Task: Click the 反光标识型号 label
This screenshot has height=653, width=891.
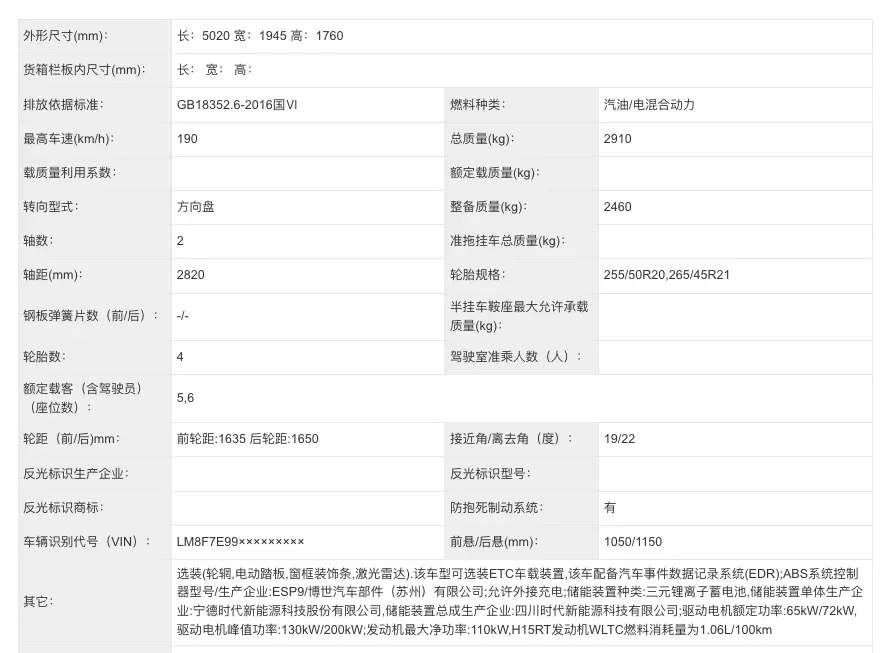Action: (x=490, y=473)
